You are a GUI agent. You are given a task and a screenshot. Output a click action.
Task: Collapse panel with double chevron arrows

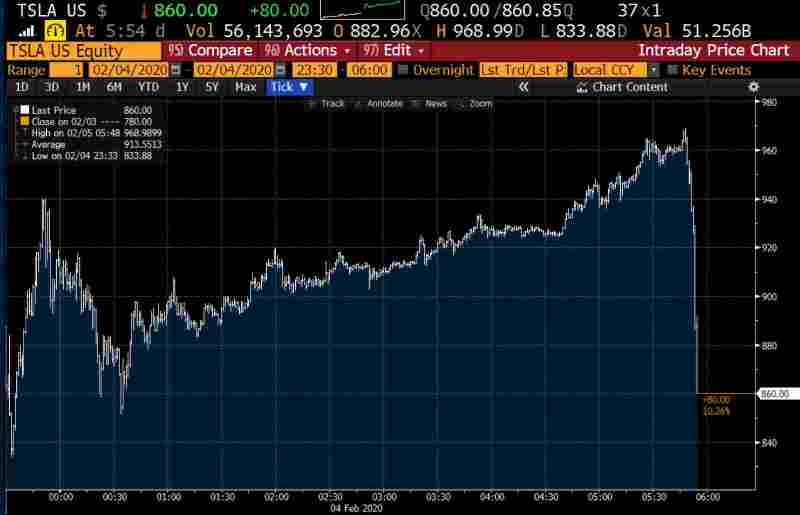coord(523,87)
